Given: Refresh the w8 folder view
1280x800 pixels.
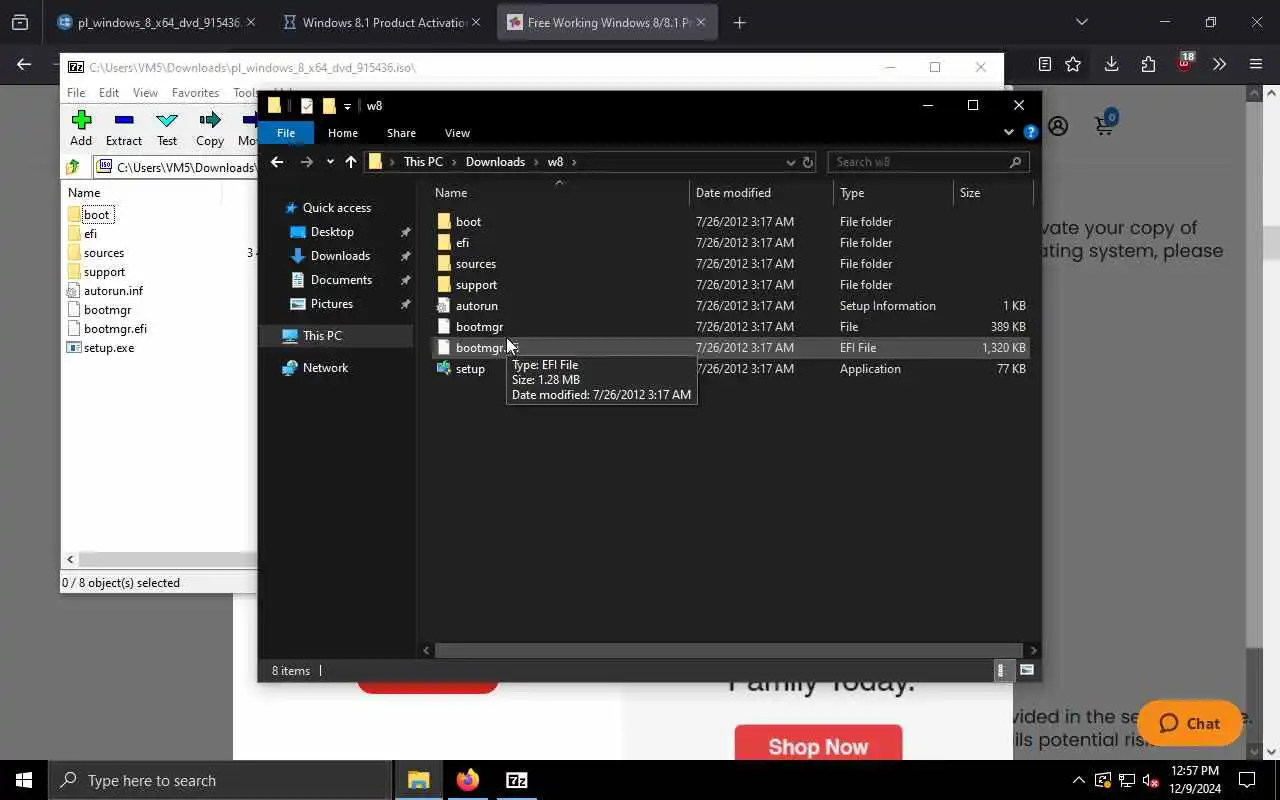Looking at the screenshot, I should [x=808, y=162].
